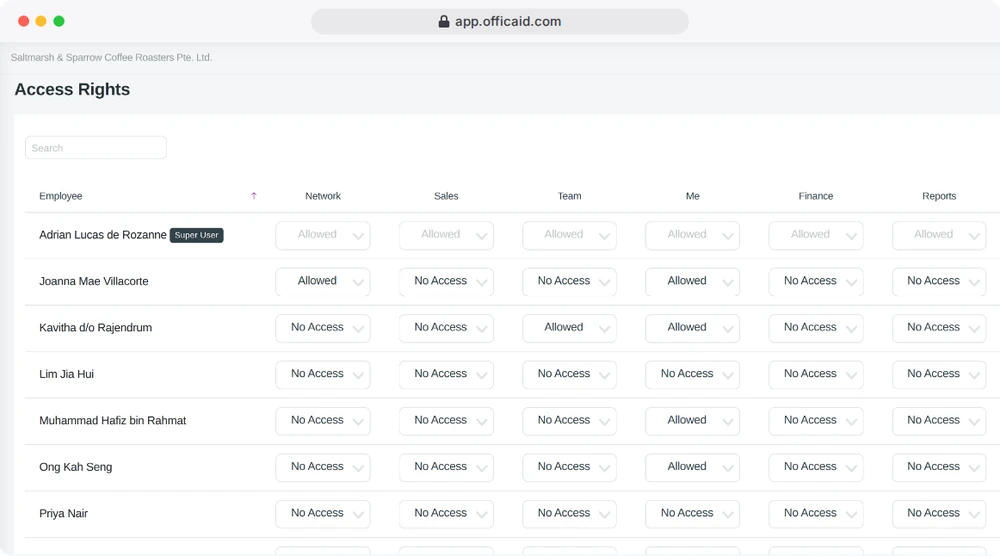Click the Finance column header

816,196
